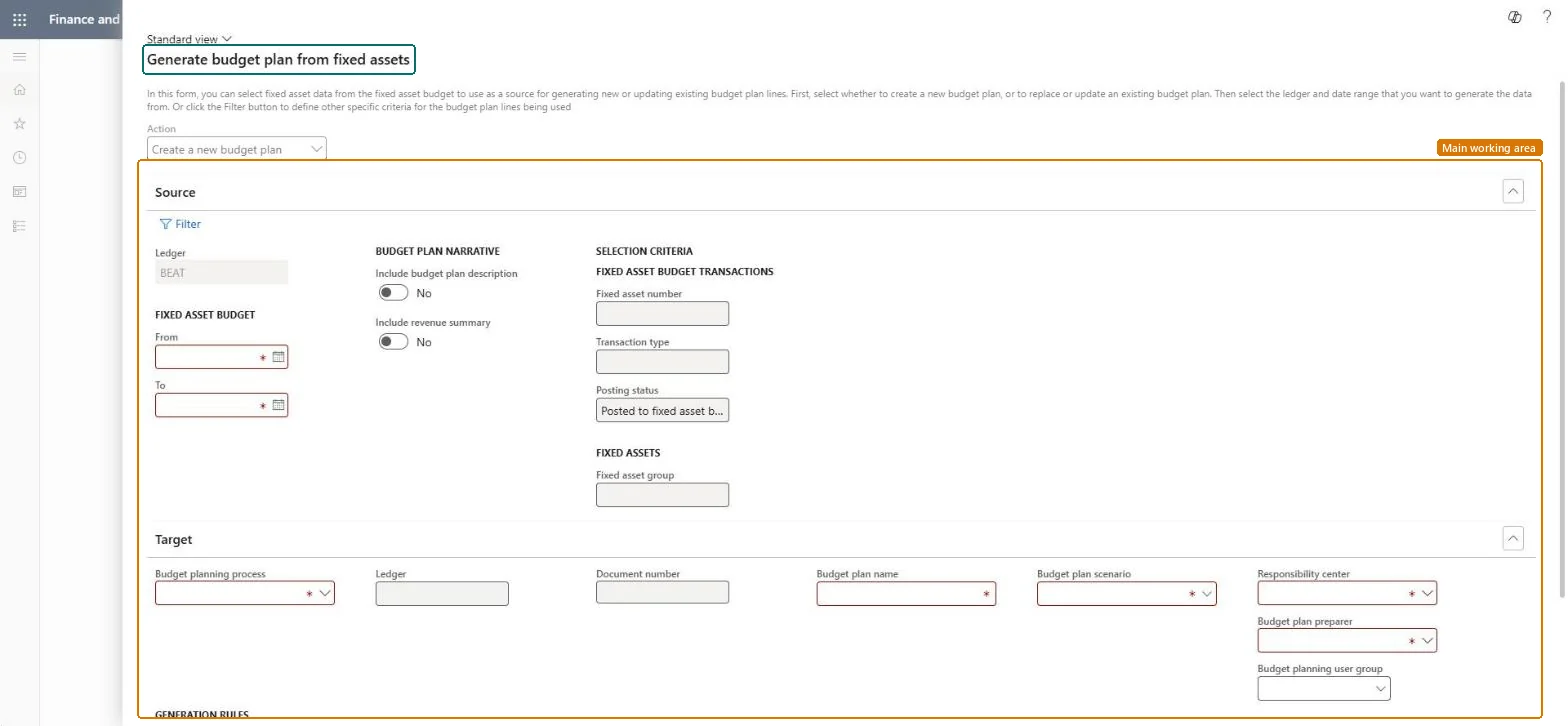
Task: Open Workspaces icon in the sidebar
Action: click(19, 192)
